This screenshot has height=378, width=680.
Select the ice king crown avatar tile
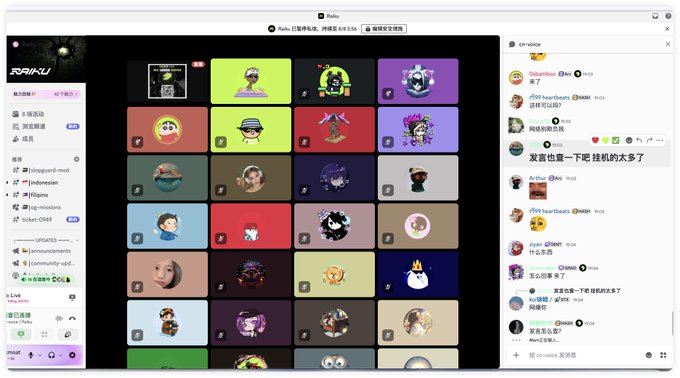pyautogui.click(x=418, y=274)
